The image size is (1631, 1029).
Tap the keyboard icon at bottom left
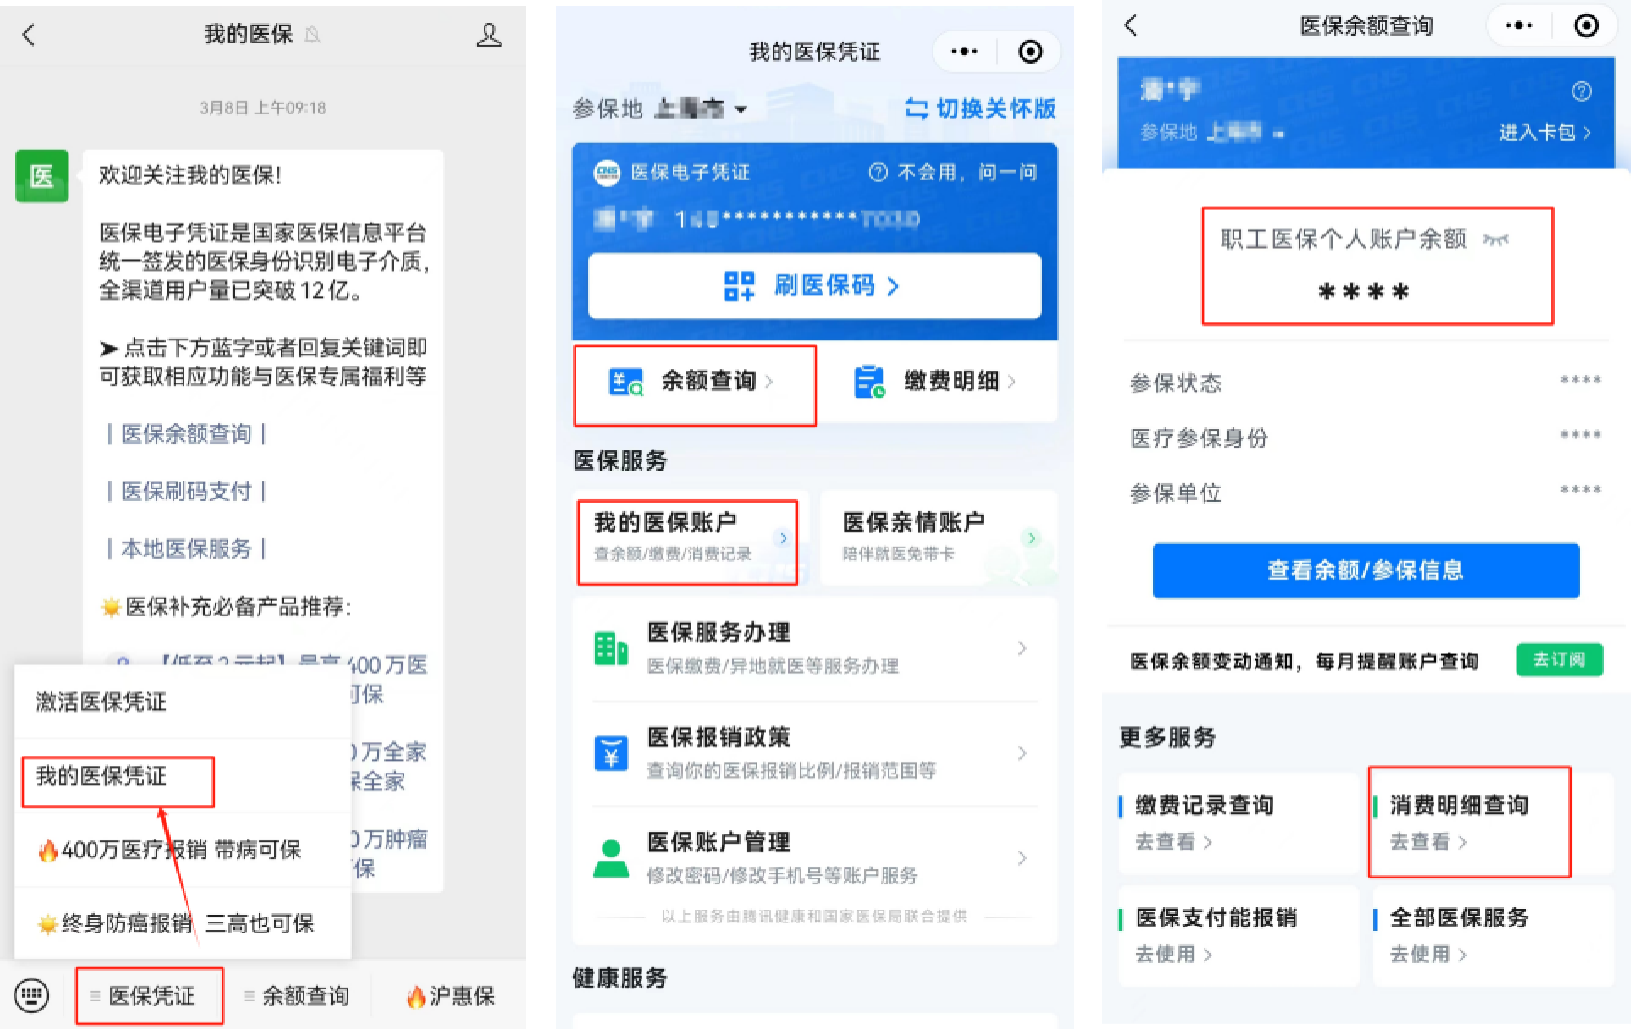click(x=32, y=996)
